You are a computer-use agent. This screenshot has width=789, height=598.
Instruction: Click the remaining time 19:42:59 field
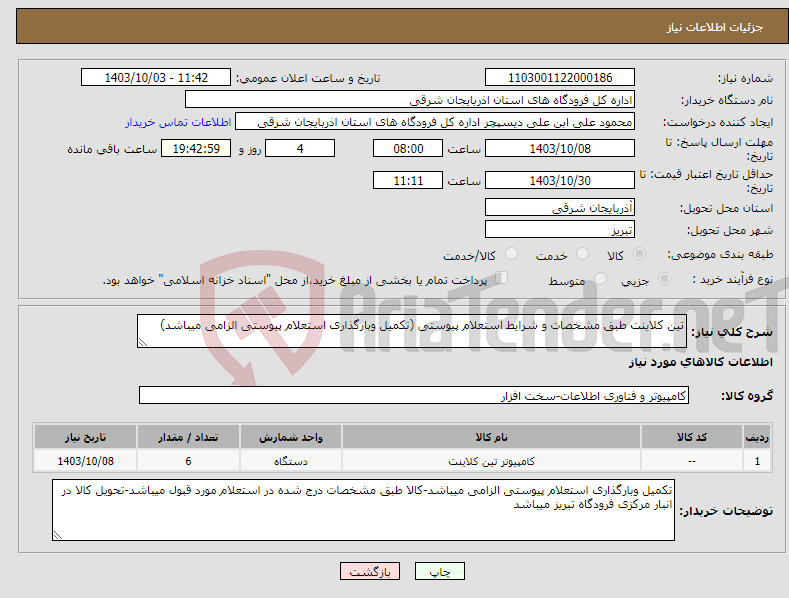[196, 148]
